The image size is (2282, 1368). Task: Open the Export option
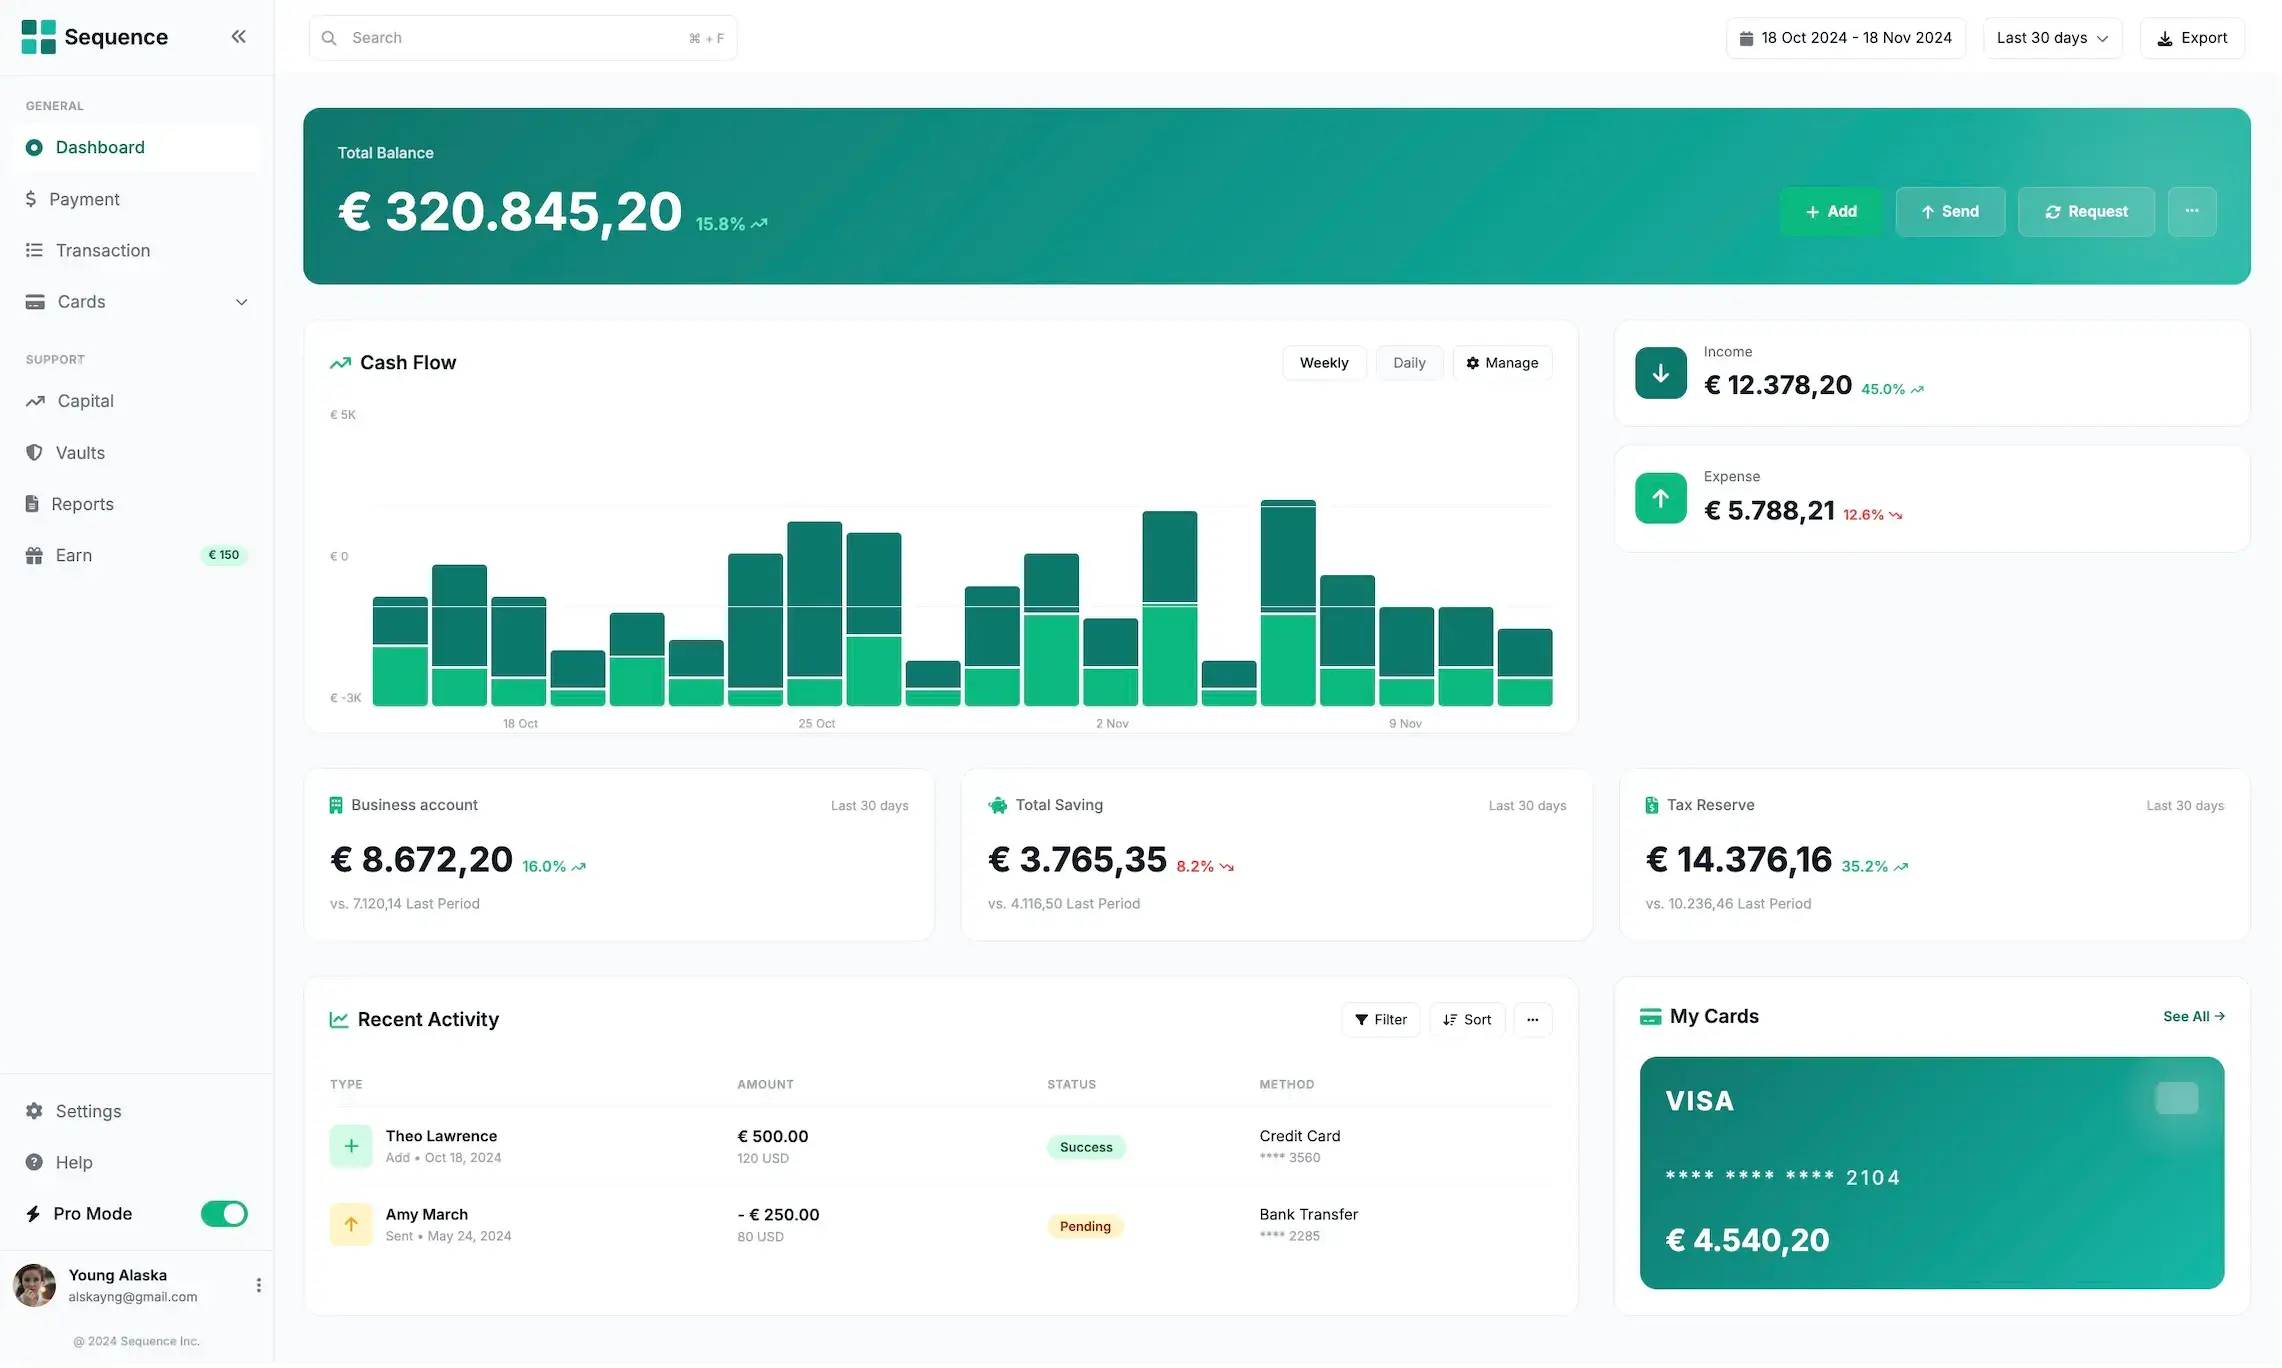tap(2192, 37)
